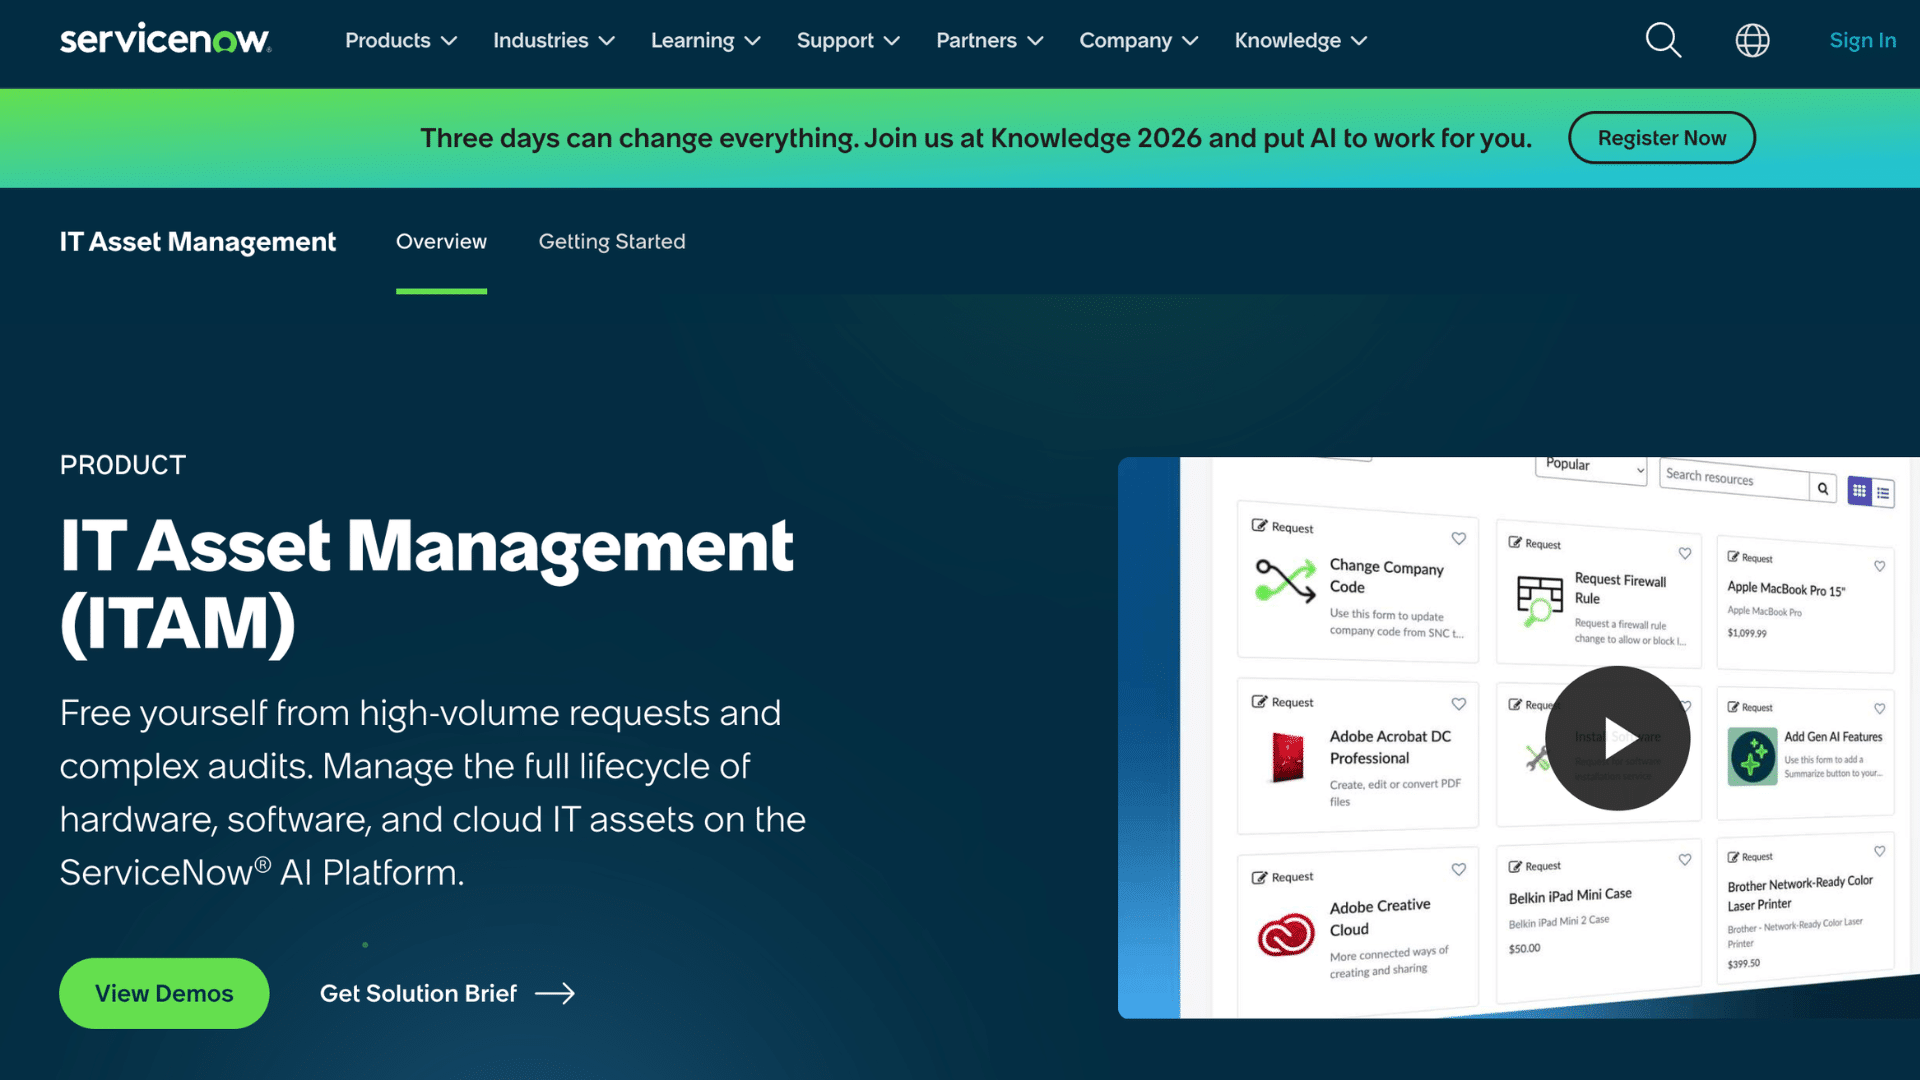Click the Request edit icon on Firewall Rule card

tap(1515, 542)
